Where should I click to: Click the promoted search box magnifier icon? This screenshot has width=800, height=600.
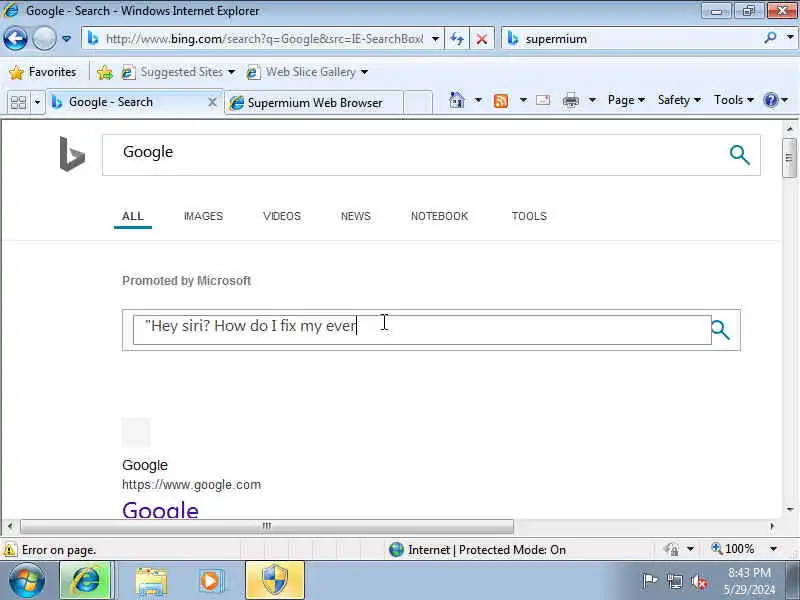click(x=720, y=330)
